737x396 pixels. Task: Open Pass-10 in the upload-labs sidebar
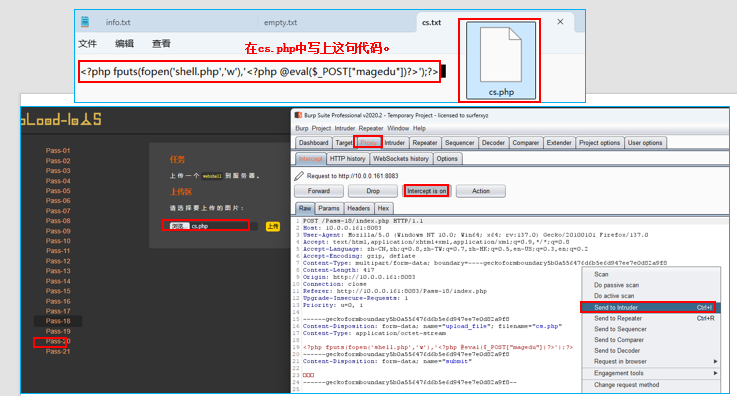(58, 241)
